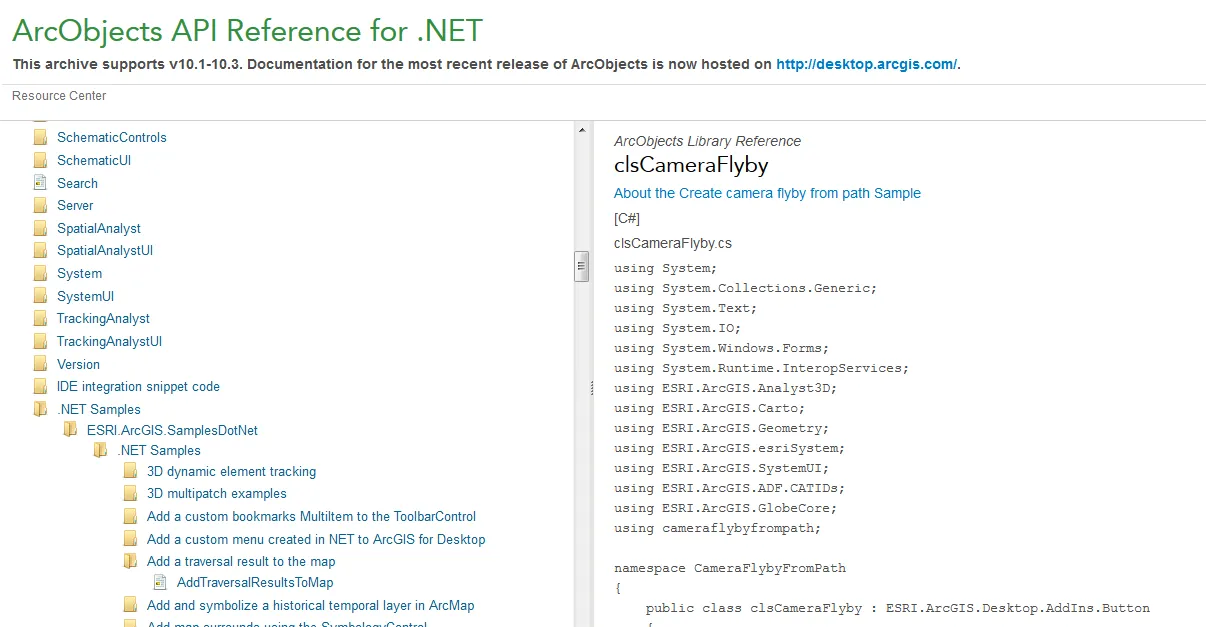Image resolution: width=1206 pixels, height=627 pixels.
Task: Click the IDE integration snippet code folder icon
Action: tap(40, 386)
